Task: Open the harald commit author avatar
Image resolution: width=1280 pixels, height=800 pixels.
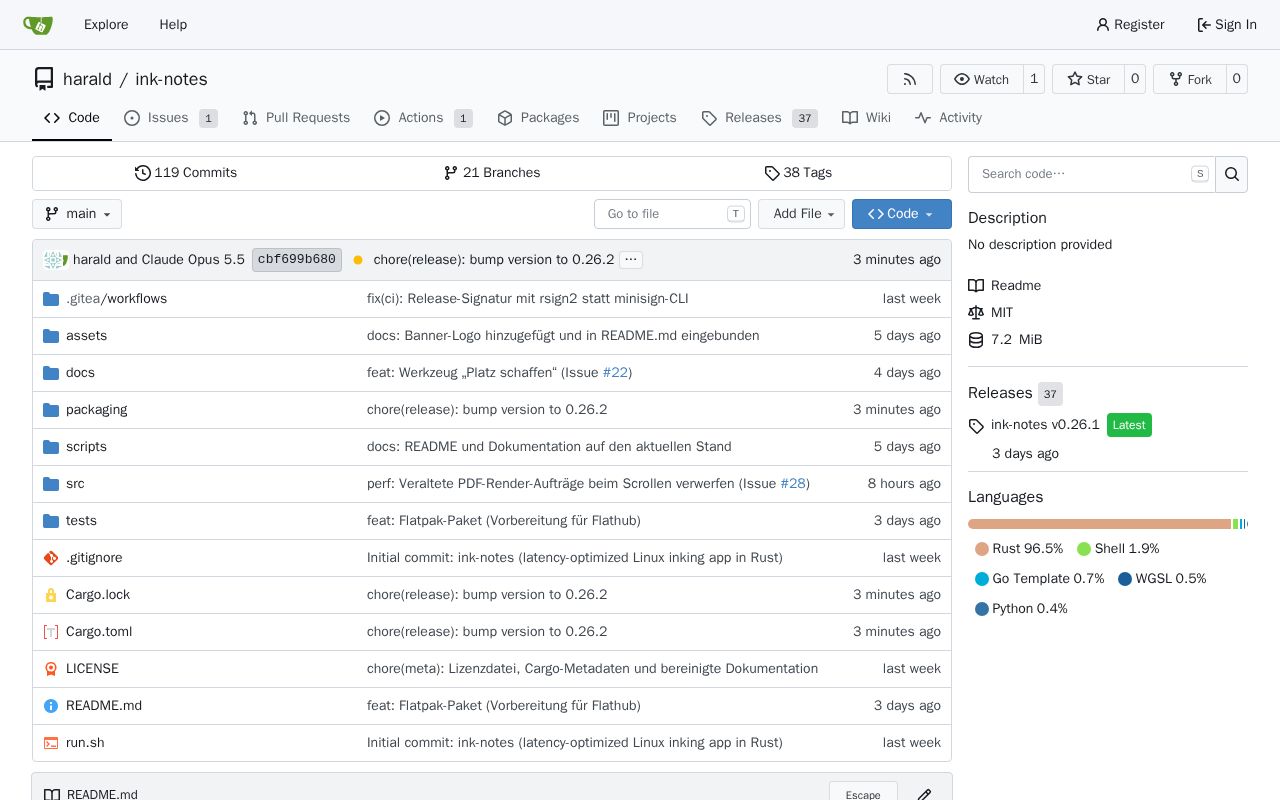Action: 55,260
